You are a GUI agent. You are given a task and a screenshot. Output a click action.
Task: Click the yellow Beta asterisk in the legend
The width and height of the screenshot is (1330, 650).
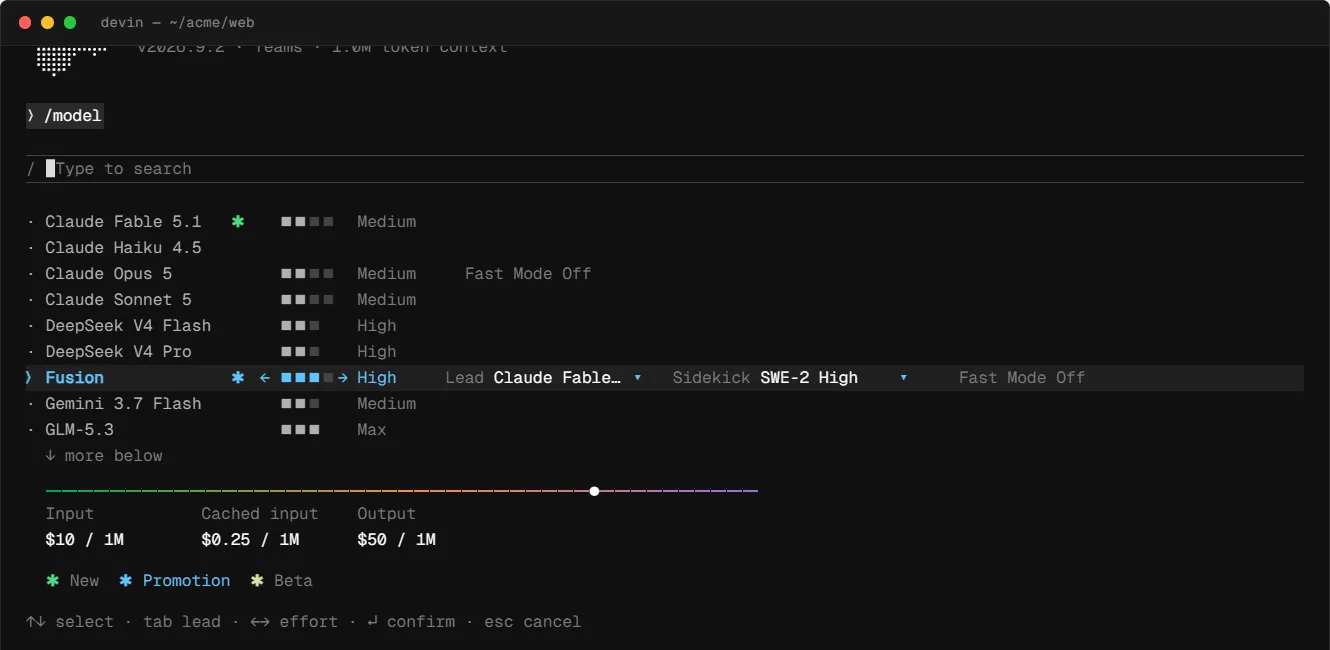257,580
